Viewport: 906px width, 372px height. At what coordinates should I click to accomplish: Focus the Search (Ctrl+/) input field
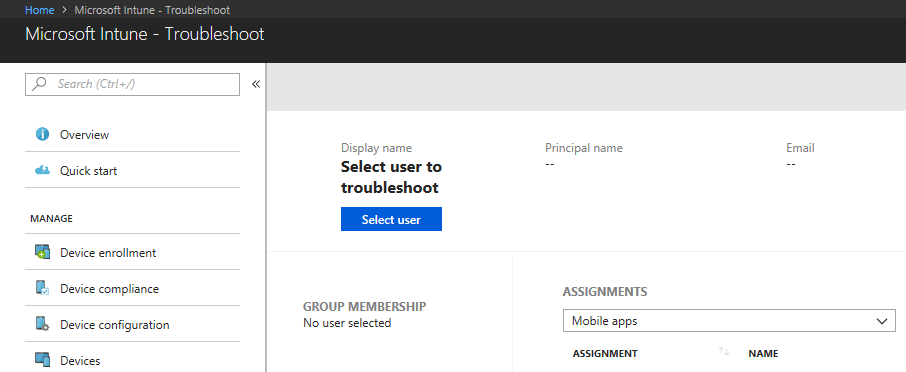[x=132, y=84]
